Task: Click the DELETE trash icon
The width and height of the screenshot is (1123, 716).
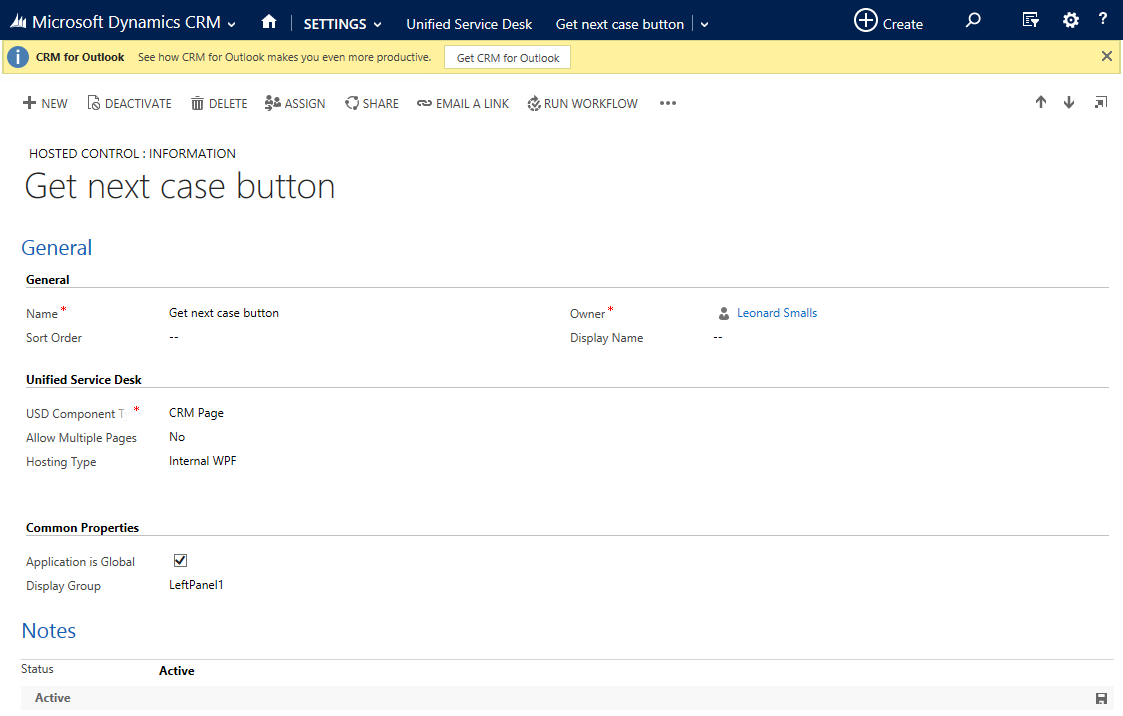Action: pyautogui.click(x=198, y=103)
